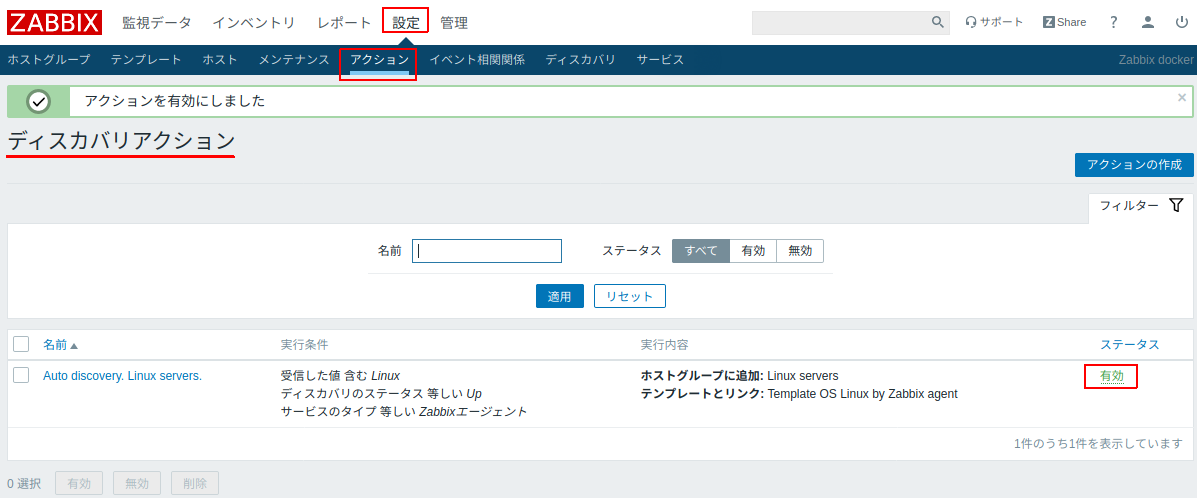
Task: Click the 0 選択 counter
Action: tap(24, 483)
